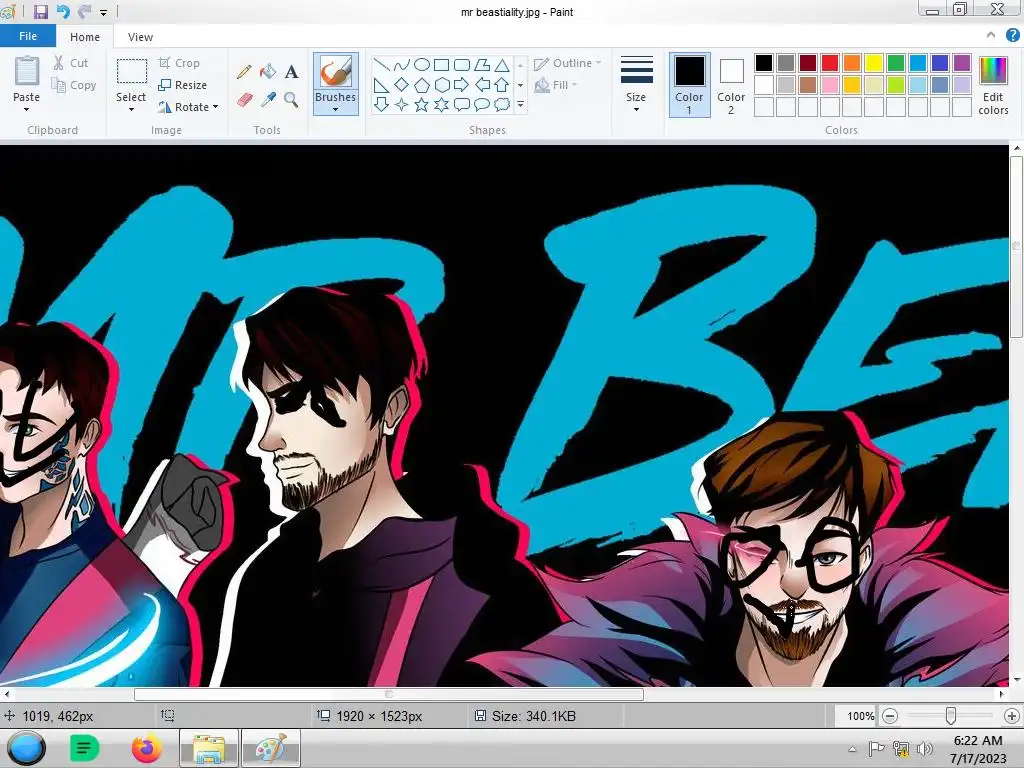Click the Start orb button
The height and width of the screenshot is (768, 1024).
(x=26, y=748)
